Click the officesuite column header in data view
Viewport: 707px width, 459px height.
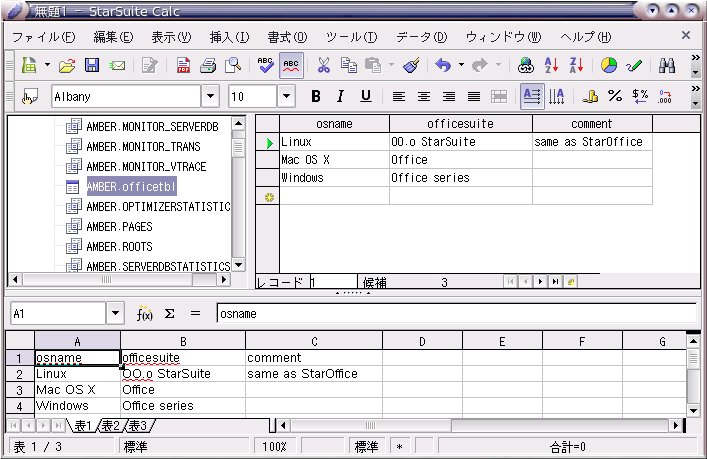(460, 124)
